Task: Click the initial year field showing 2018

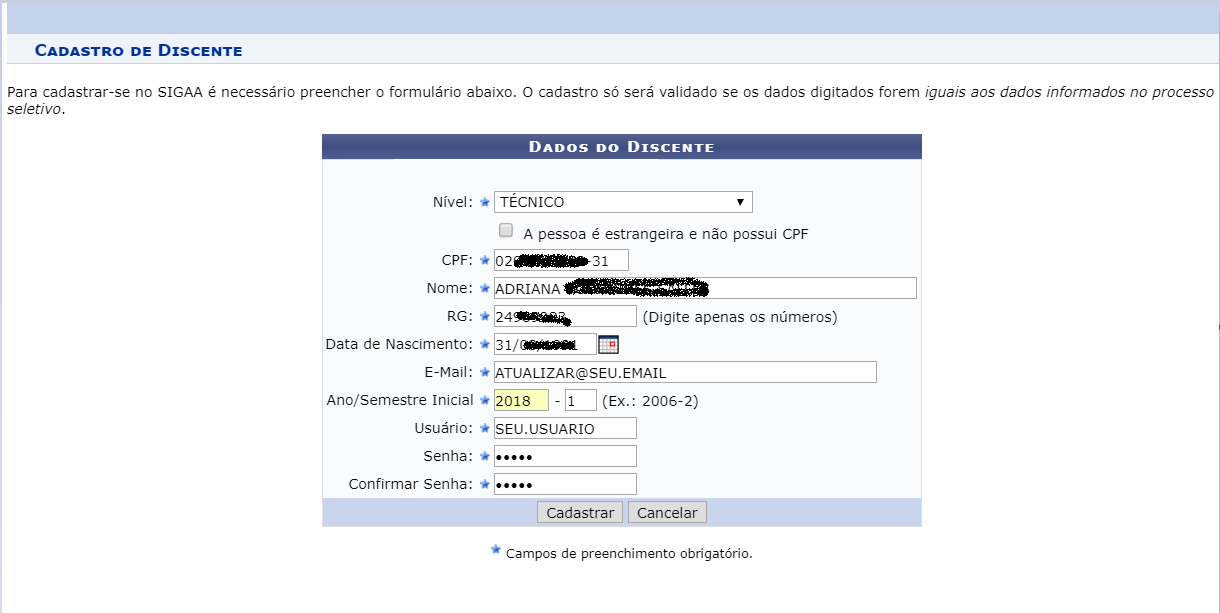Action: coord(521,401)
